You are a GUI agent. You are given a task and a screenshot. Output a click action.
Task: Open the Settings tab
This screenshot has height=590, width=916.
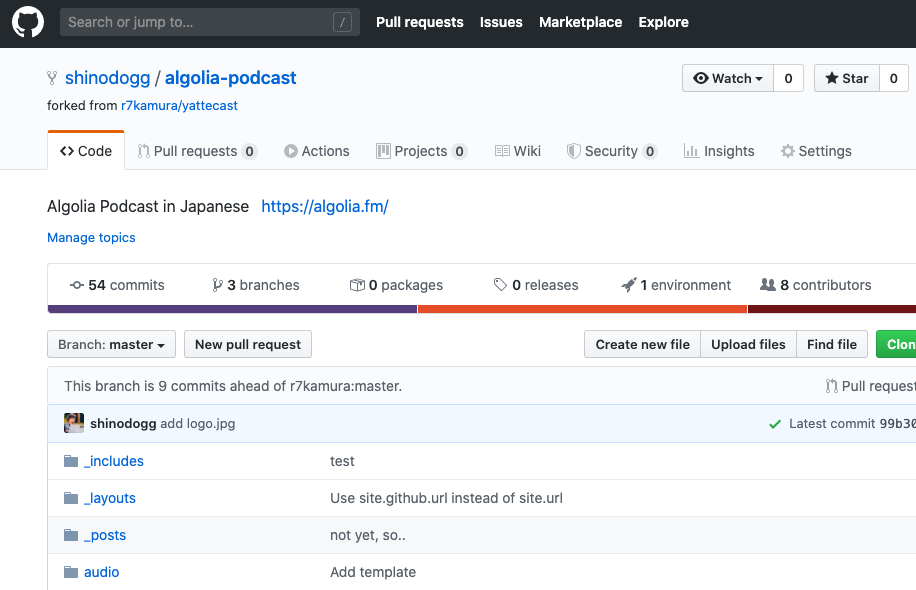click(816, 151)
